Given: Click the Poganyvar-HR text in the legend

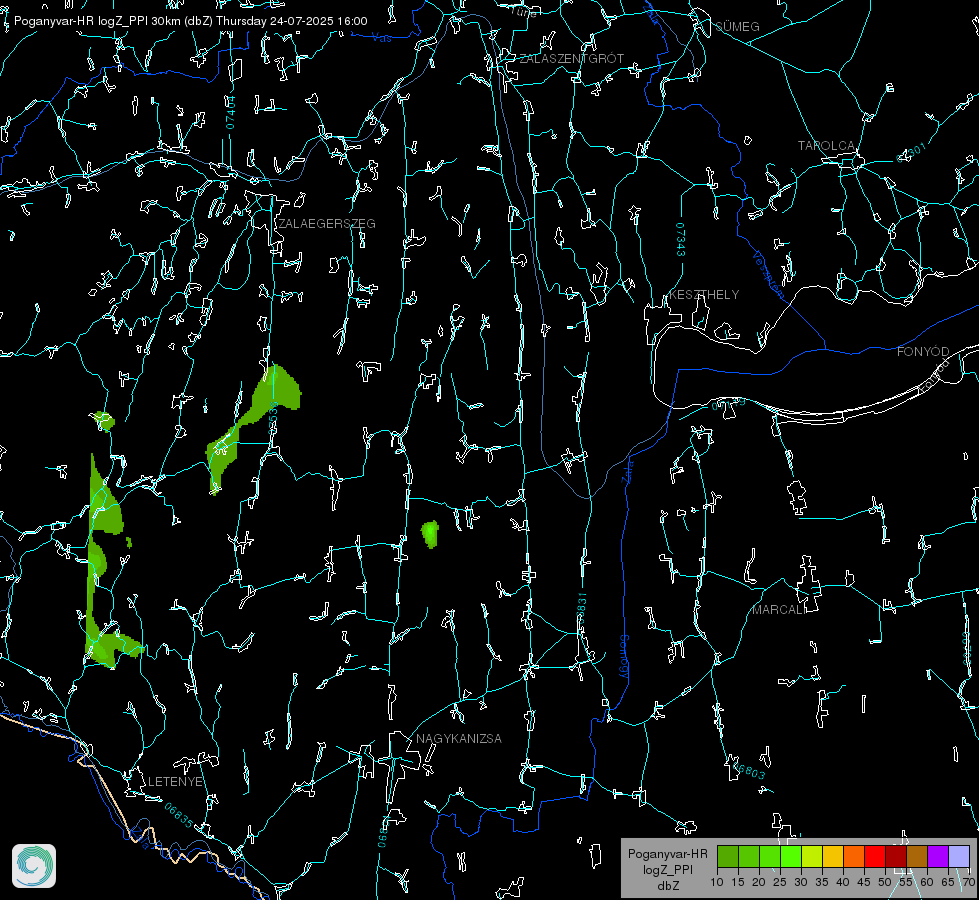Looking at the screenshot, I should click(x=667, y=854).
